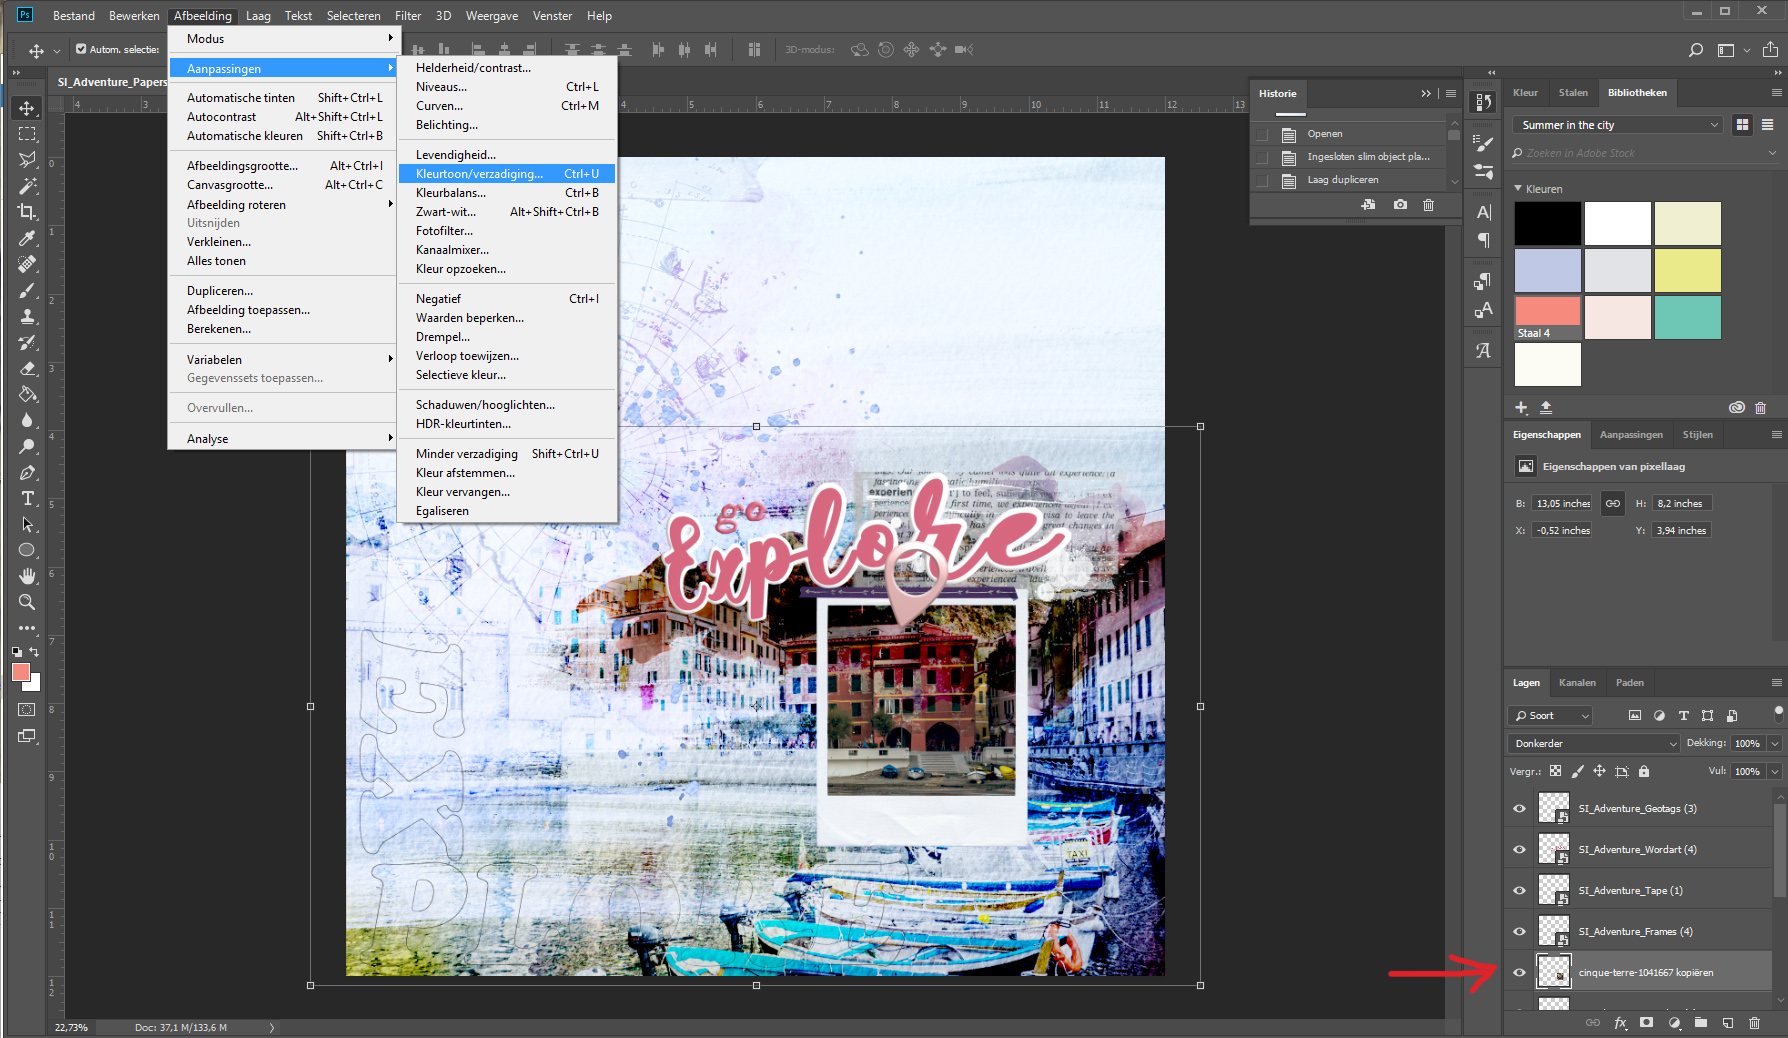Select the Crop tool
The width and height of the screenshot is (1788, 1038).
coord(27,212)
